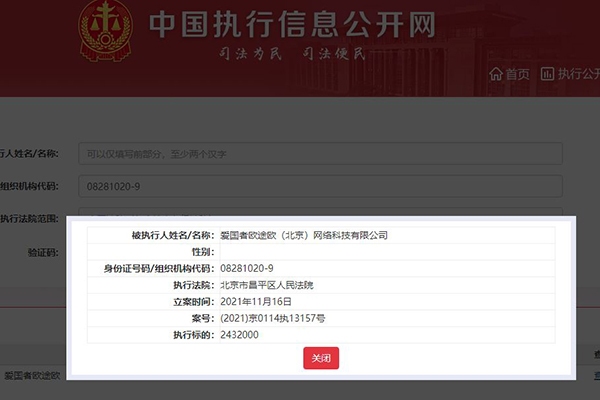Click the 司法为民 司法便民 slogan
This screenshot has height=400, width=600.
pos(292,54)
